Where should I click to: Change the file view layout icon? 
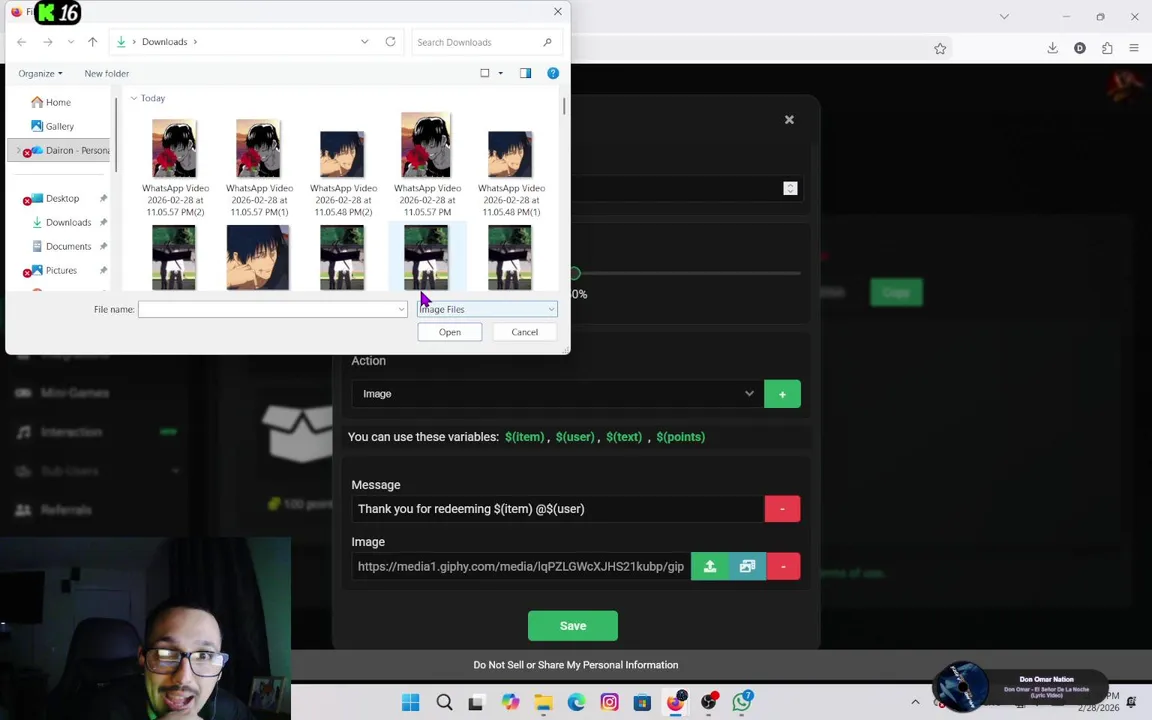click(485, 73)
